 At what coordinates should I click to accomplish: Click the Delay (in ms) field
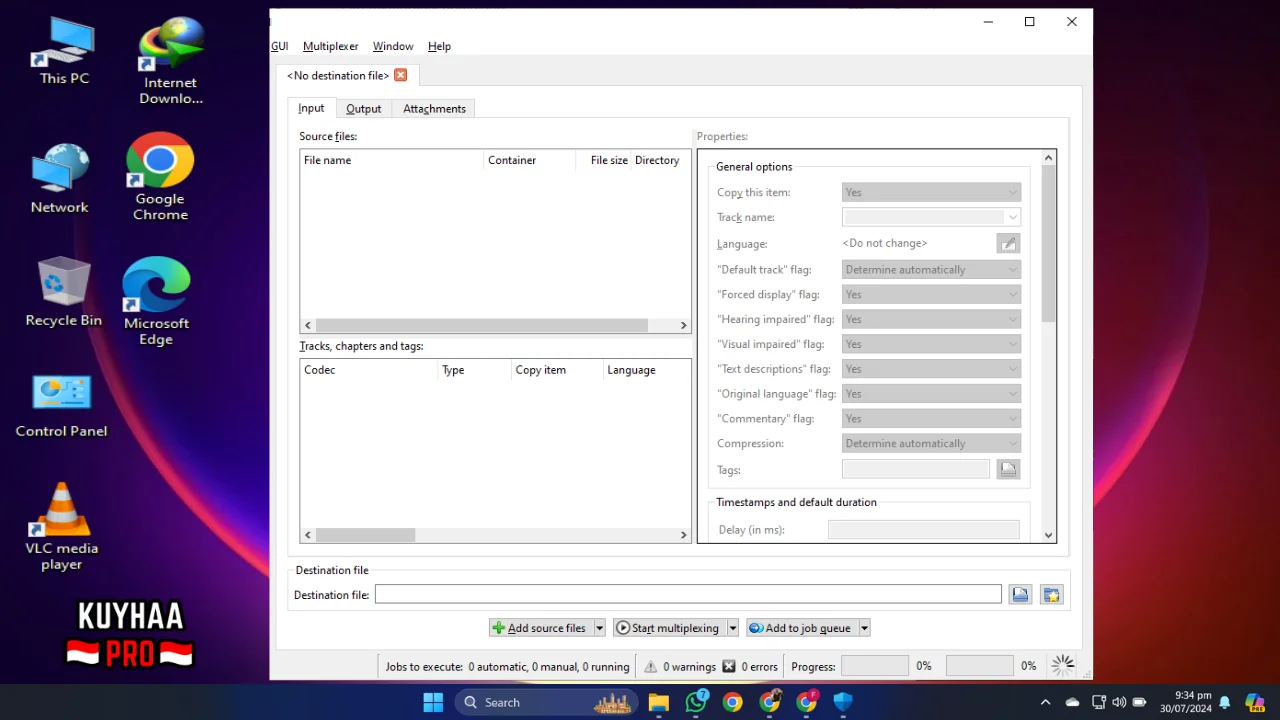click(x=924, y=529)
